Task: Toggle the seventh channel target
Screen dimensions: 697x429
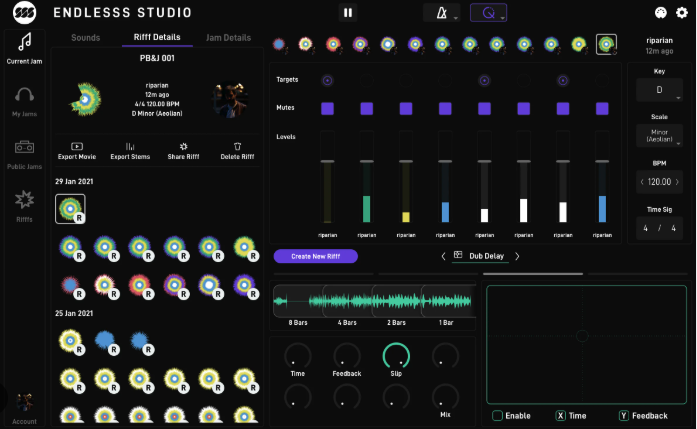Action: (x=563, y=80)
